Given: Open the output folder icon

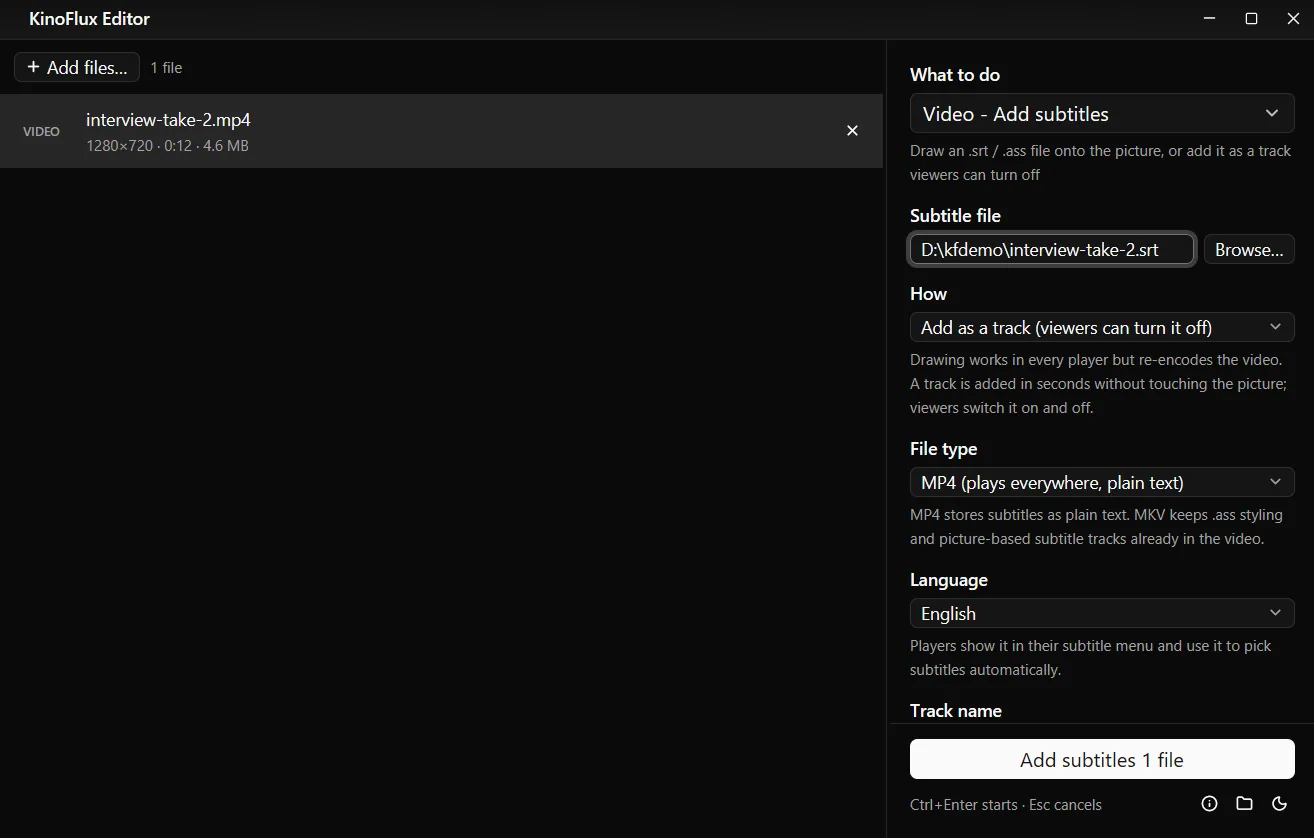Looking at the screenshot, I should pos(1244,803).
